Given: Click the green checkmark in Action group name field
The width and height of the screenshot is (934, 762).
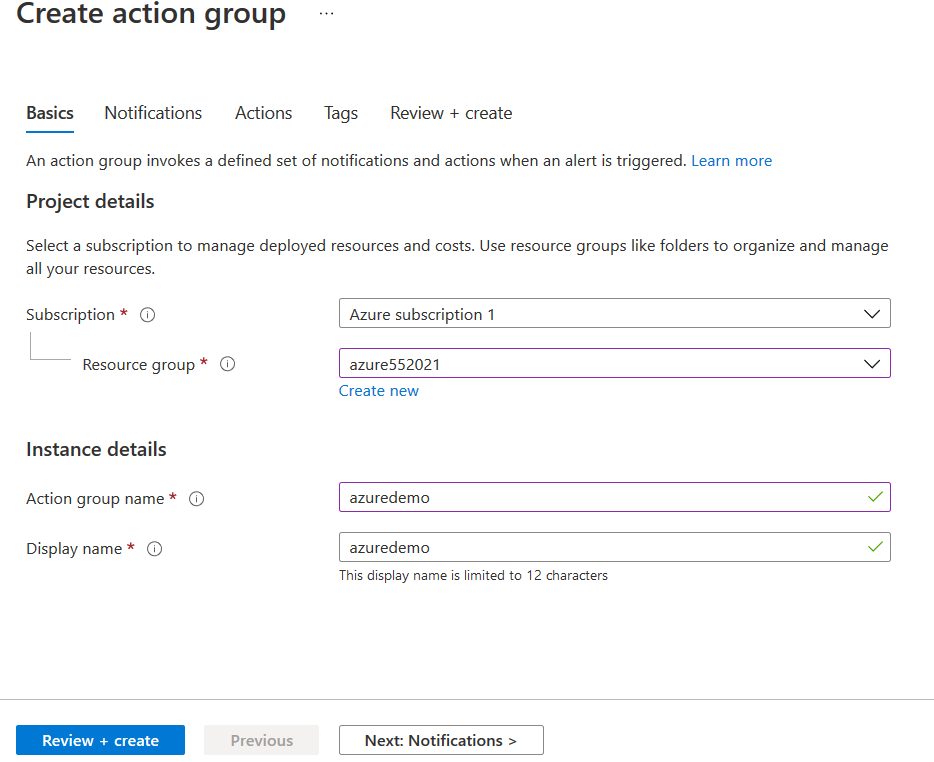Looking at the screenshot, I should pos(875,497).
